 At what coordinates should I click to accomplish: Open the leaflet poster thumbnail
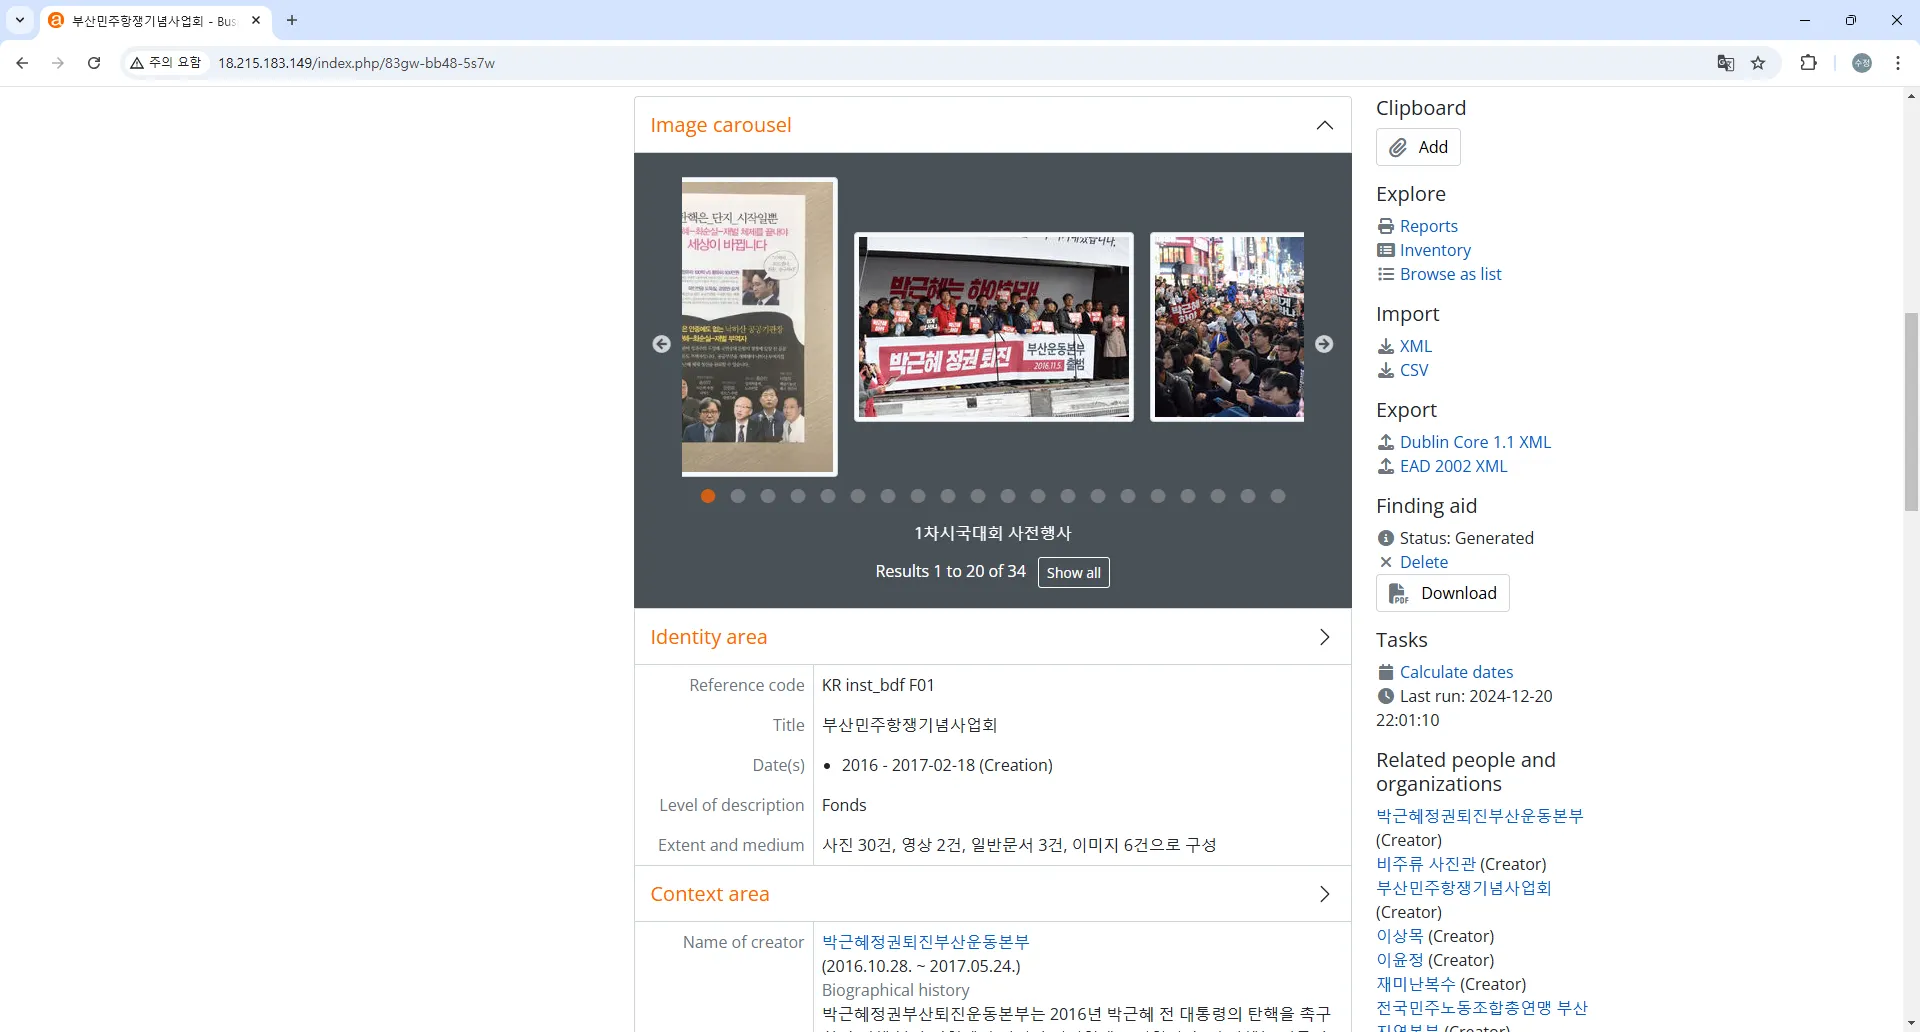pyautogui.click(x=759, y=327)
